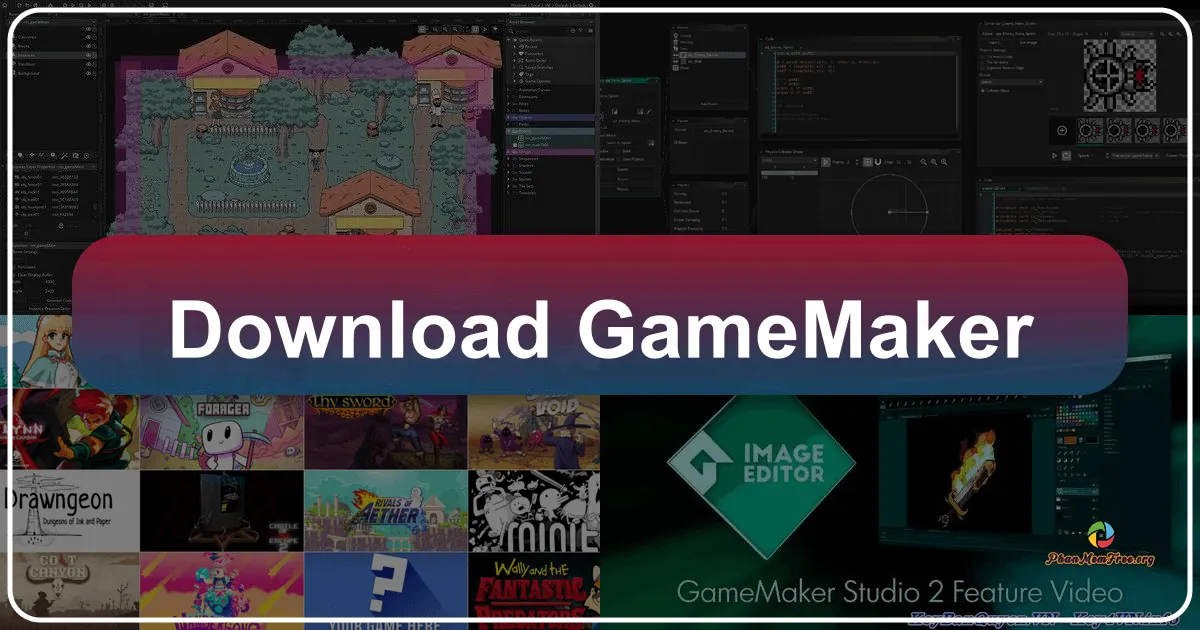The height and width of the screenshot is (630, 1200).
Task: Open the collision shape type dropdown
Action: 788,159
